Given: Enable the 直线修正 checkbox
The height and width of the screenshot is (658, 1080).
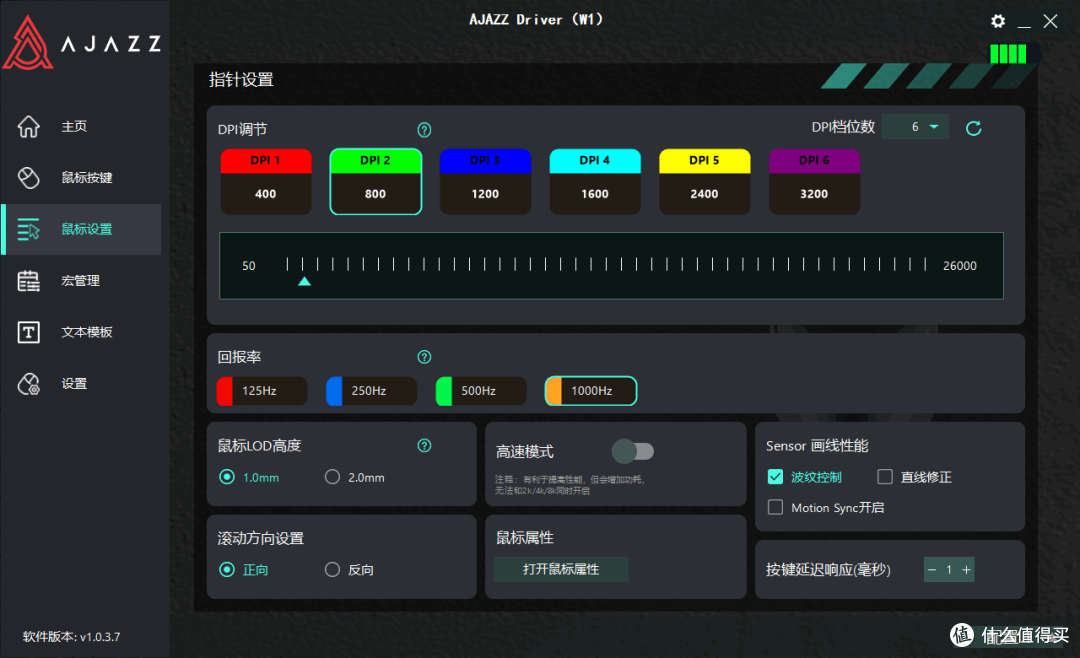Looking at the screenshot, I should coord(885,476).
